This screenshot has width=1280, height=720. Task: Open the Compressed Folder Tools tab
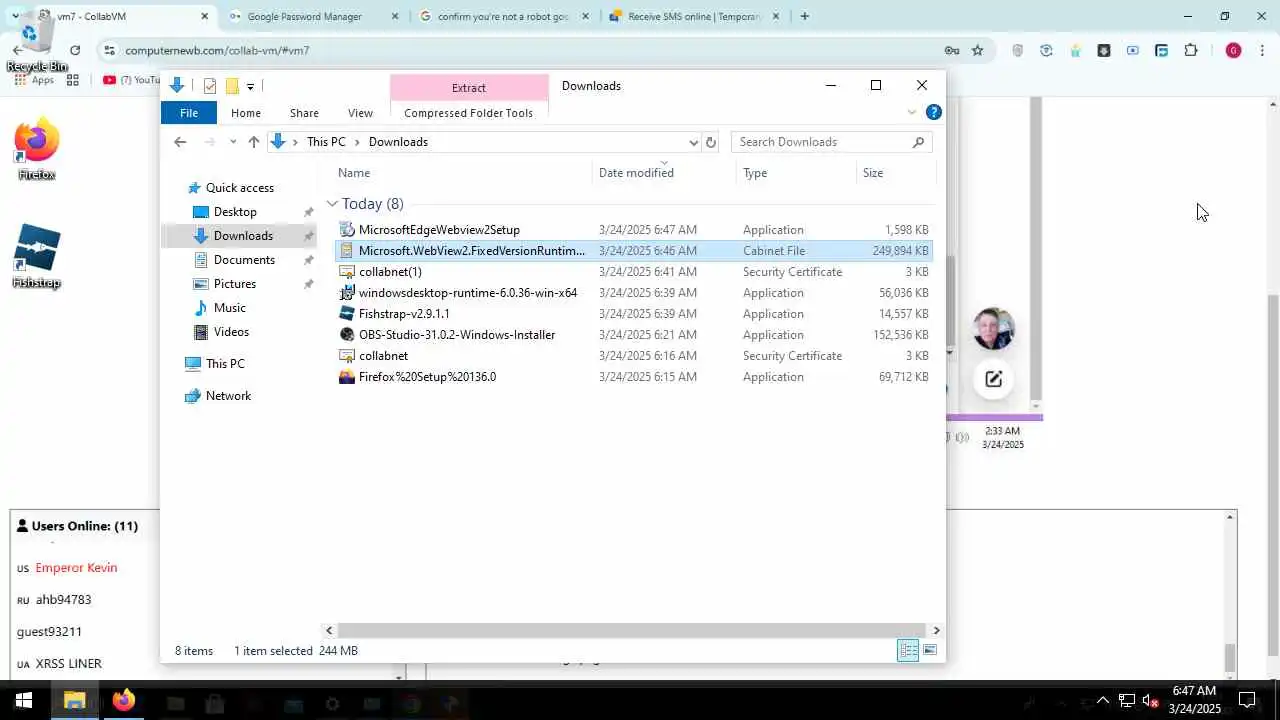click(x=468, y=113)
